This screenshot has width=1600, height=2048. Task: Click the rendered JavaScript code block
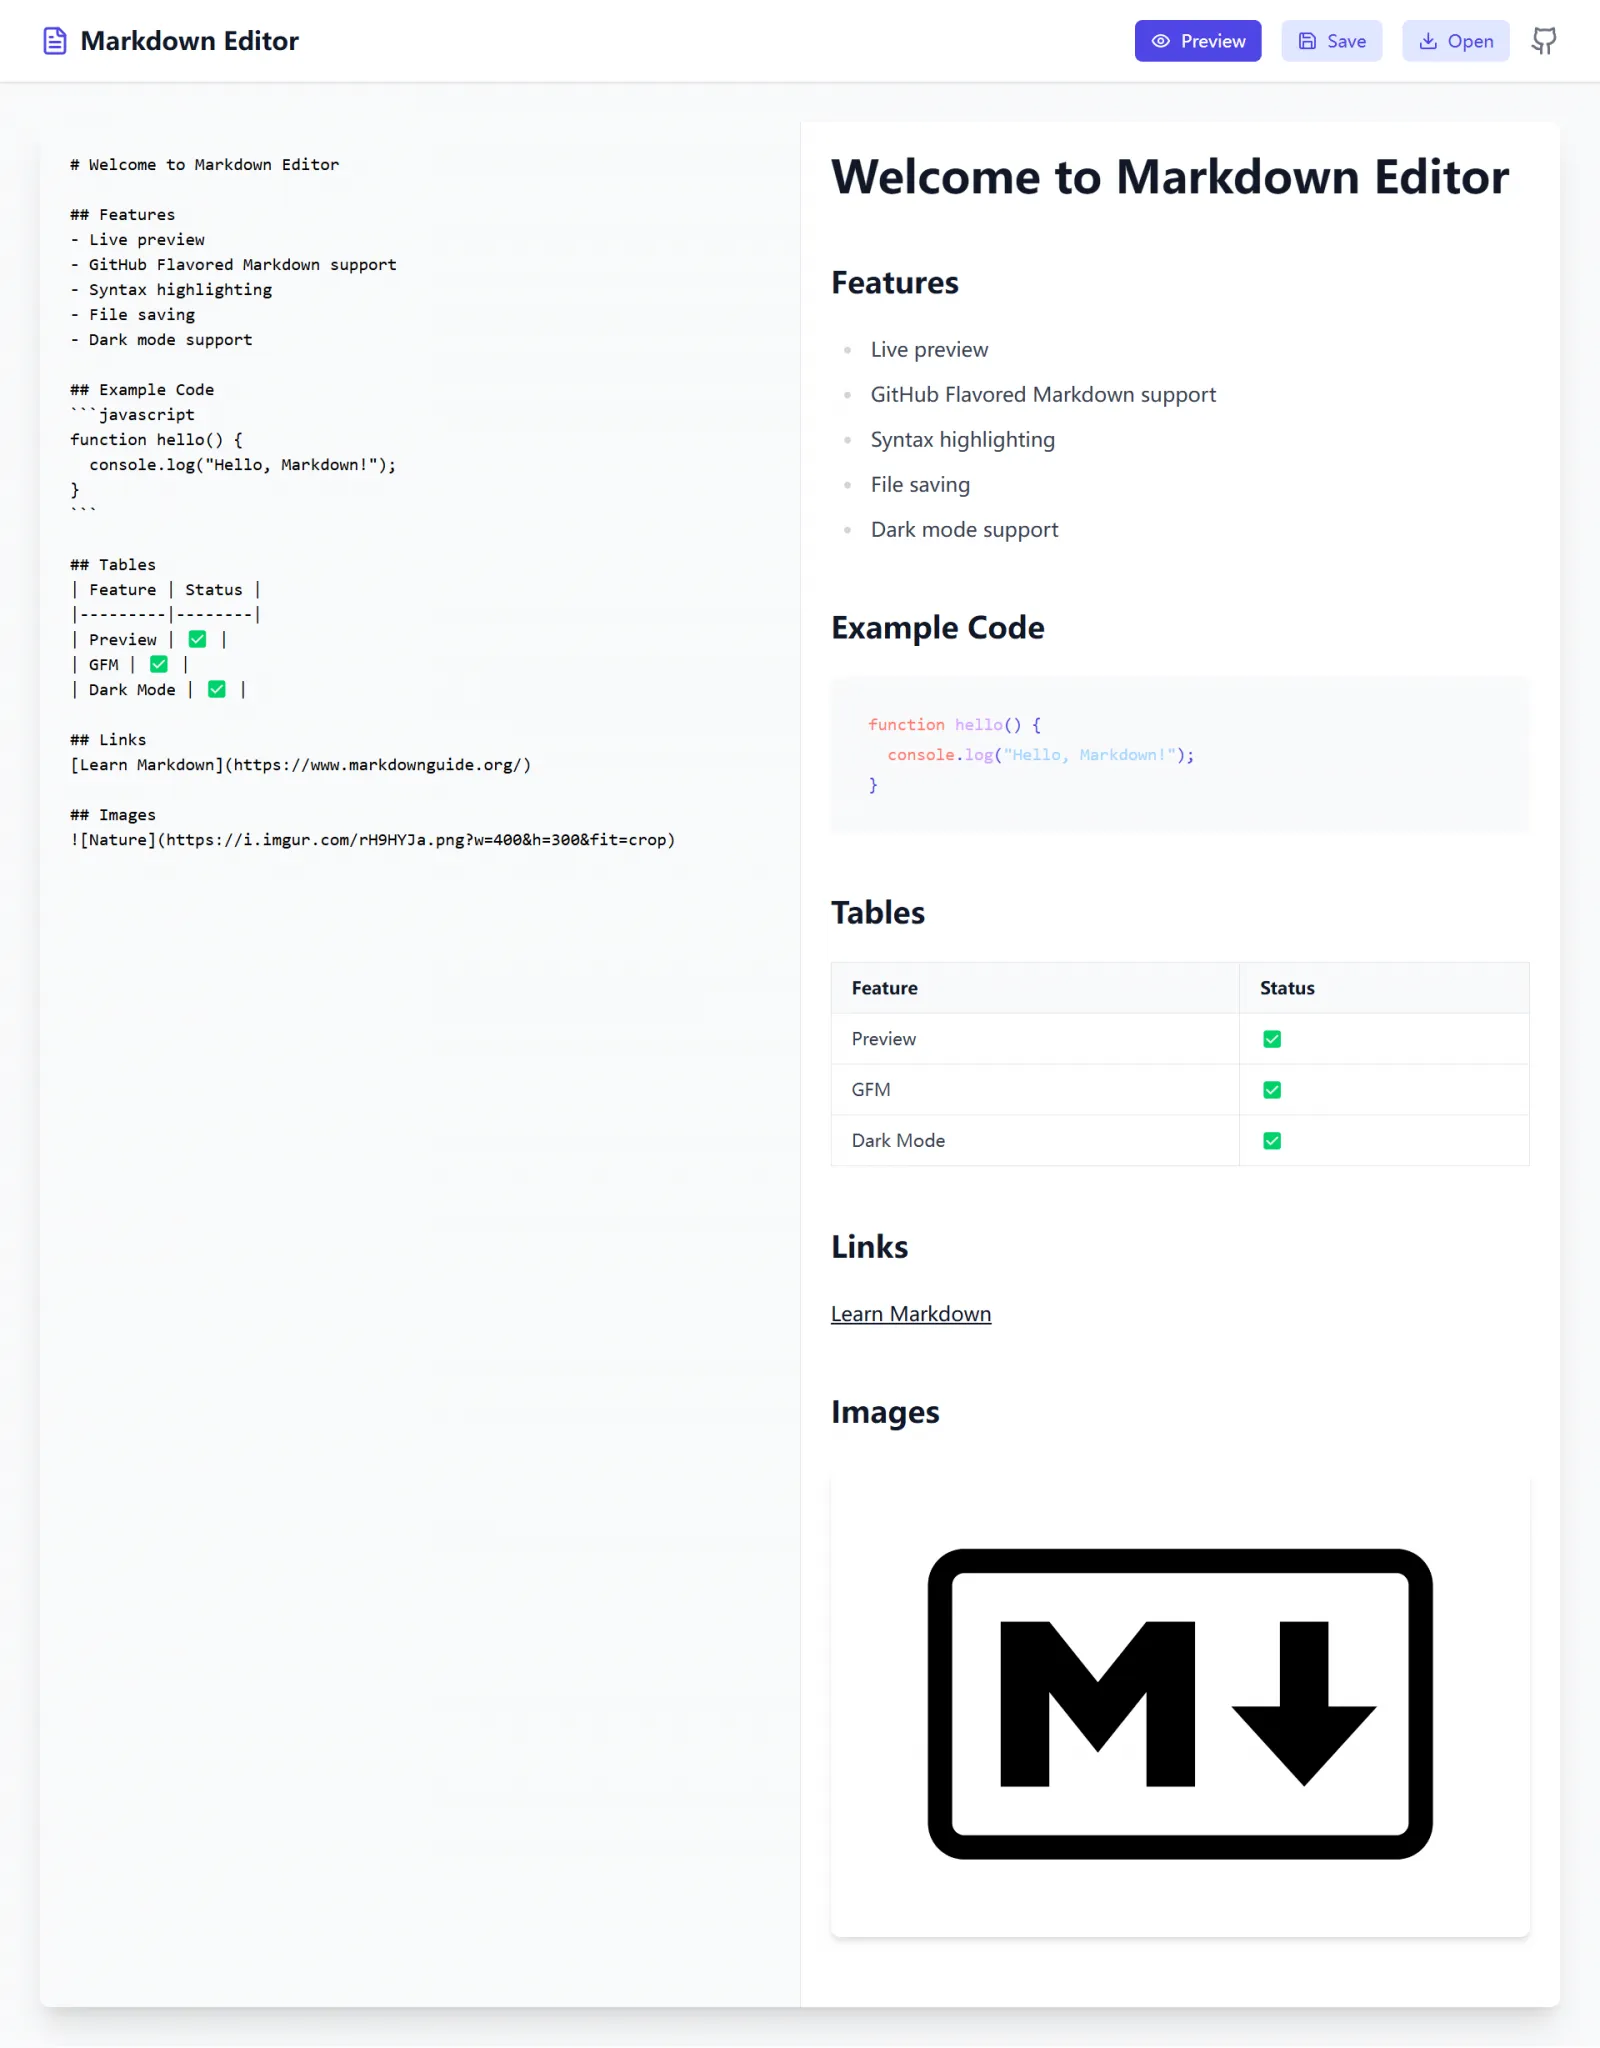(1180, 755)
